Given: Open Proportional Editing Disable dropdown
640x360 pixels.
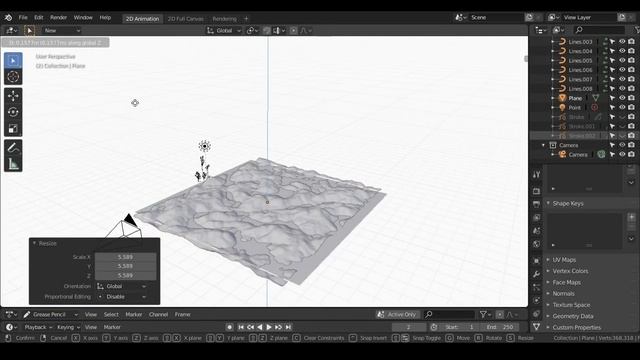Looking at the screenshot, I should click(x=122, y=297).
